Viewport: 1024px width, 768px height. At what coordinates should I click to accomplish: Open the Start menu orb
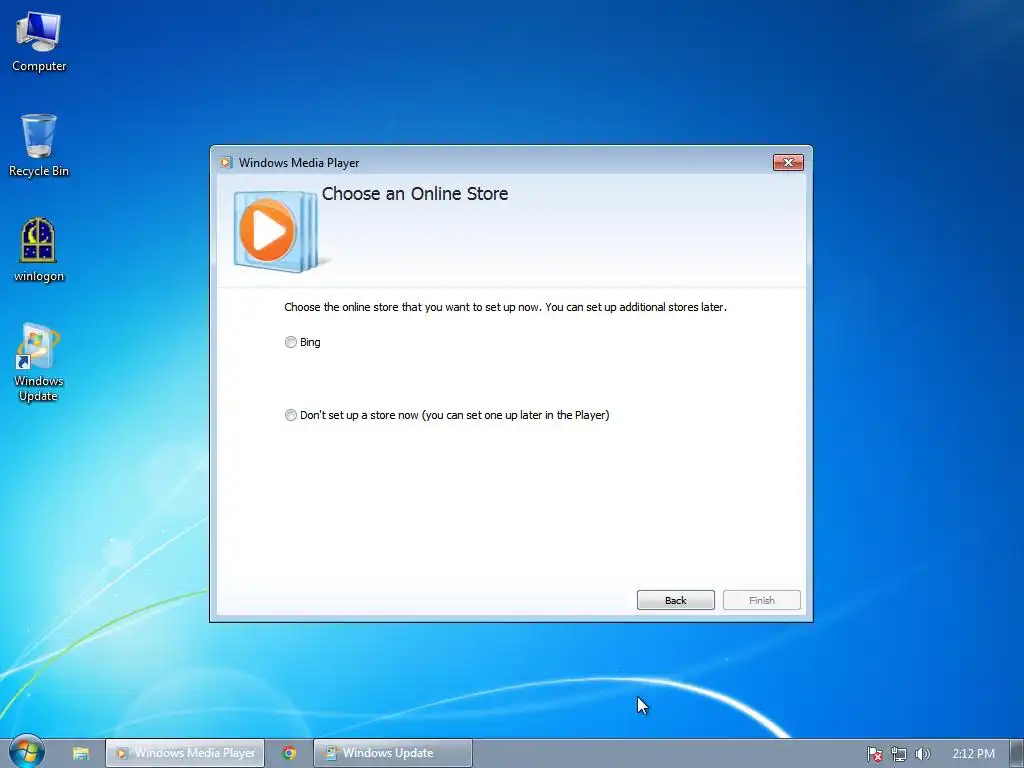coord(27,752)
